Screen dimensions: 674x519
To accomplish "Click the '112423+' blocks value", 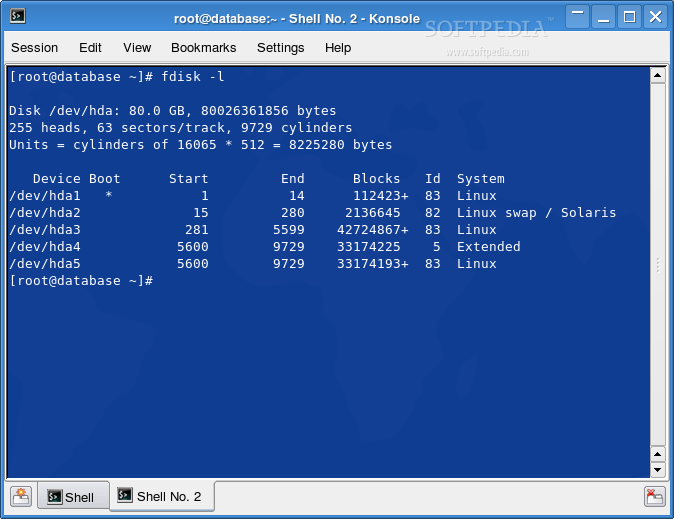I will click(380, 196).
